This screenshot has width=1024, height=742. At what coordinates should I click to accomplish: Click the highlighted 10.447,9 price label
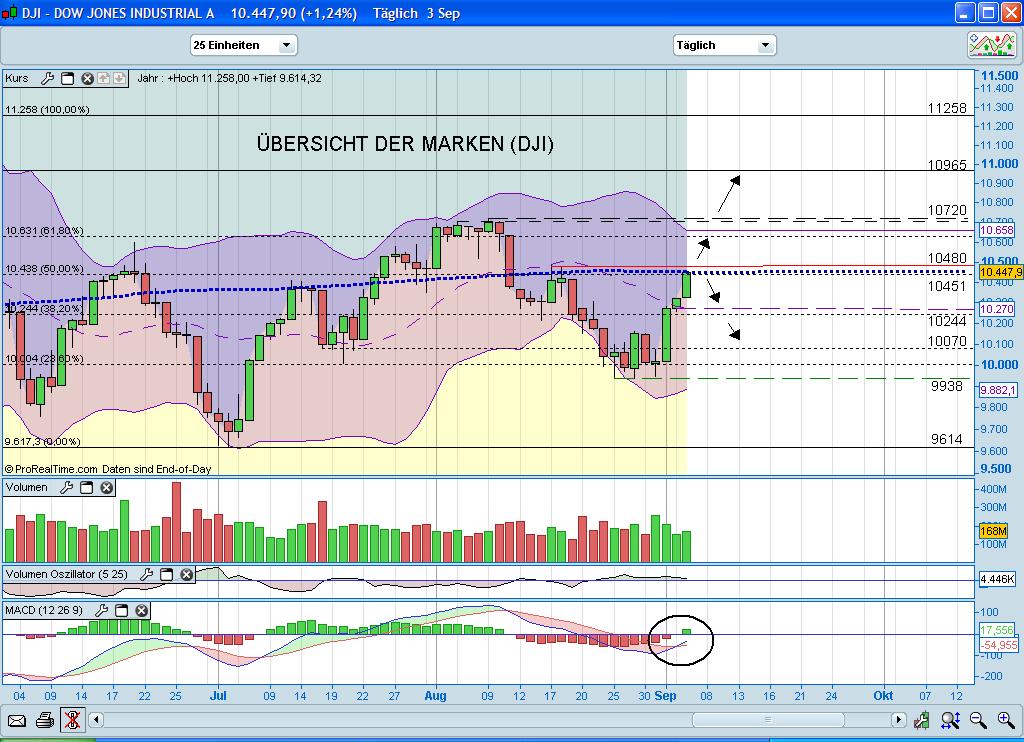(x=999, y=271)
